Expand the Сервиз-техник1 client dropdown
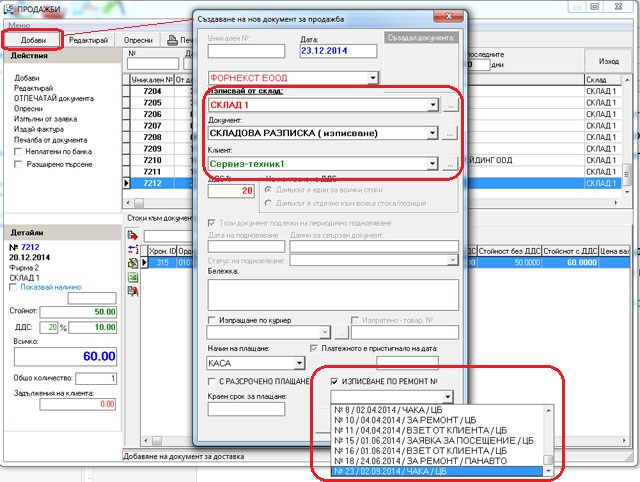 click(x=432, y=163)
